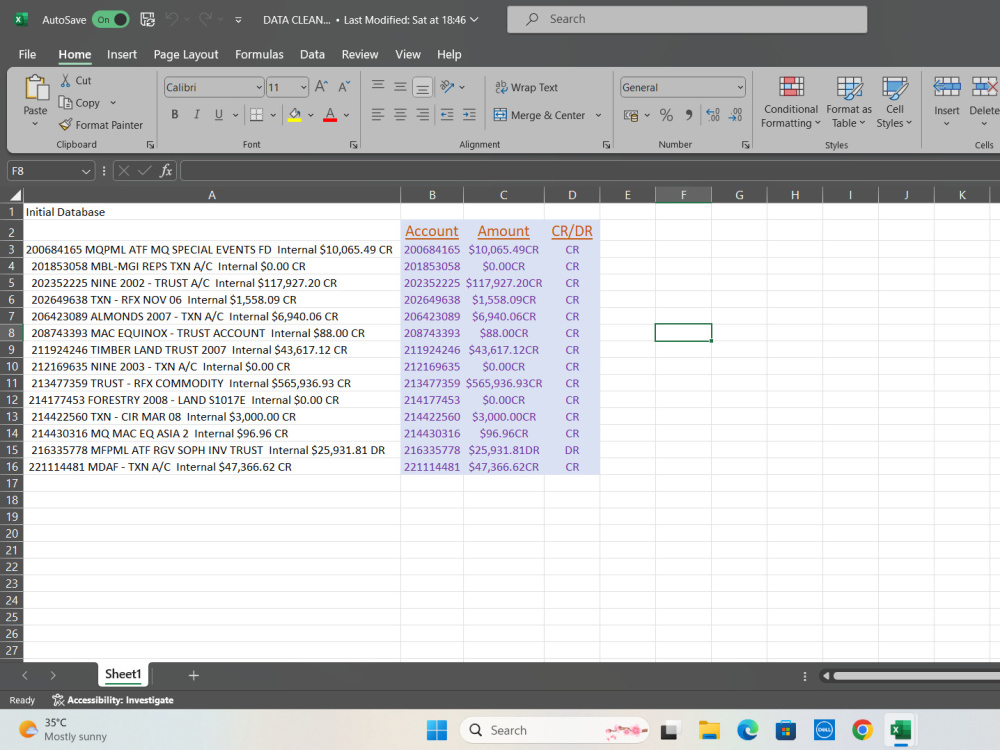Screen dimensions: 1000x750
Task: Click the Wrap Text icon
Action: point(502,87)
